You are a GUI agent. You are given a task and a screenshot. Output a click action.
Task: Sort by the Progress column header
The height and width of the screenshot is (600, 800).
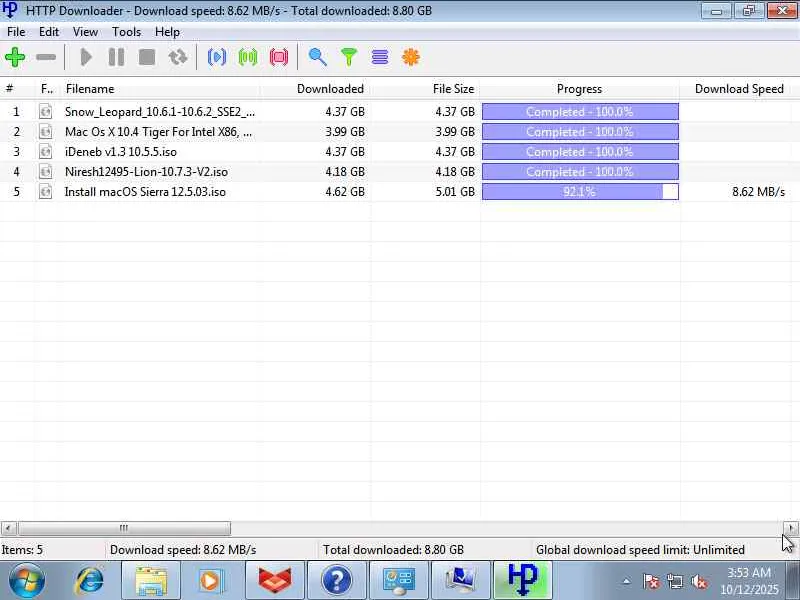(x=580, y=89)
